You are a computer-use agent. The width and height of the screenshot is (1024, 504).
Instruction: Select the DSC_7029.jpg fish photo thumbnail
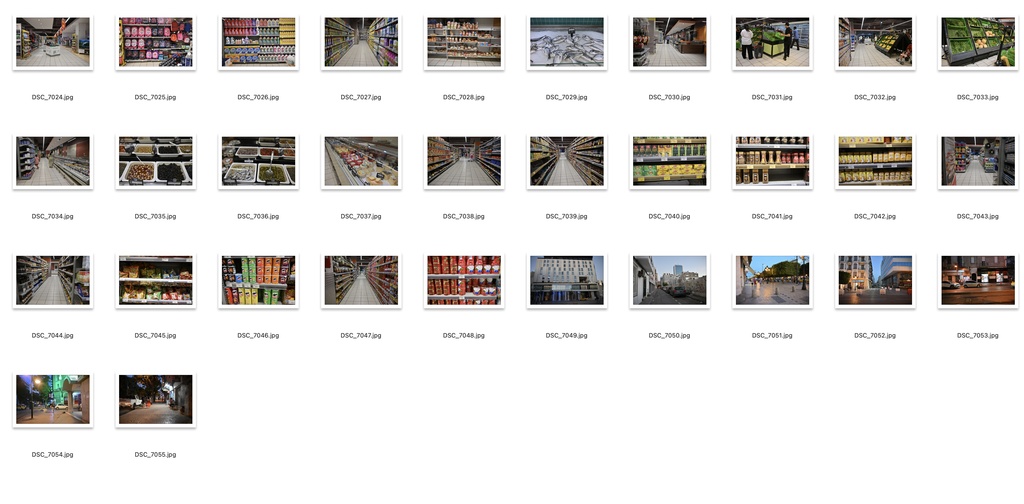point(567,42)
